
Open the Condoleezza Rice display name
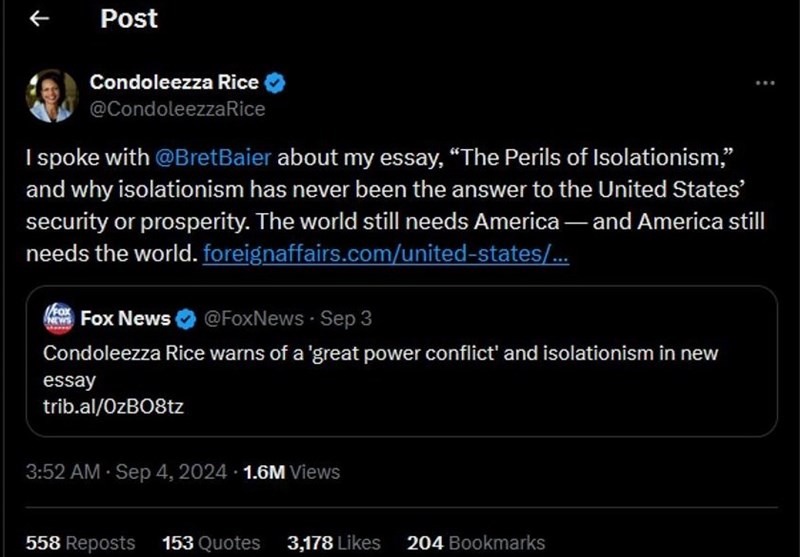(x=174, y=82)
